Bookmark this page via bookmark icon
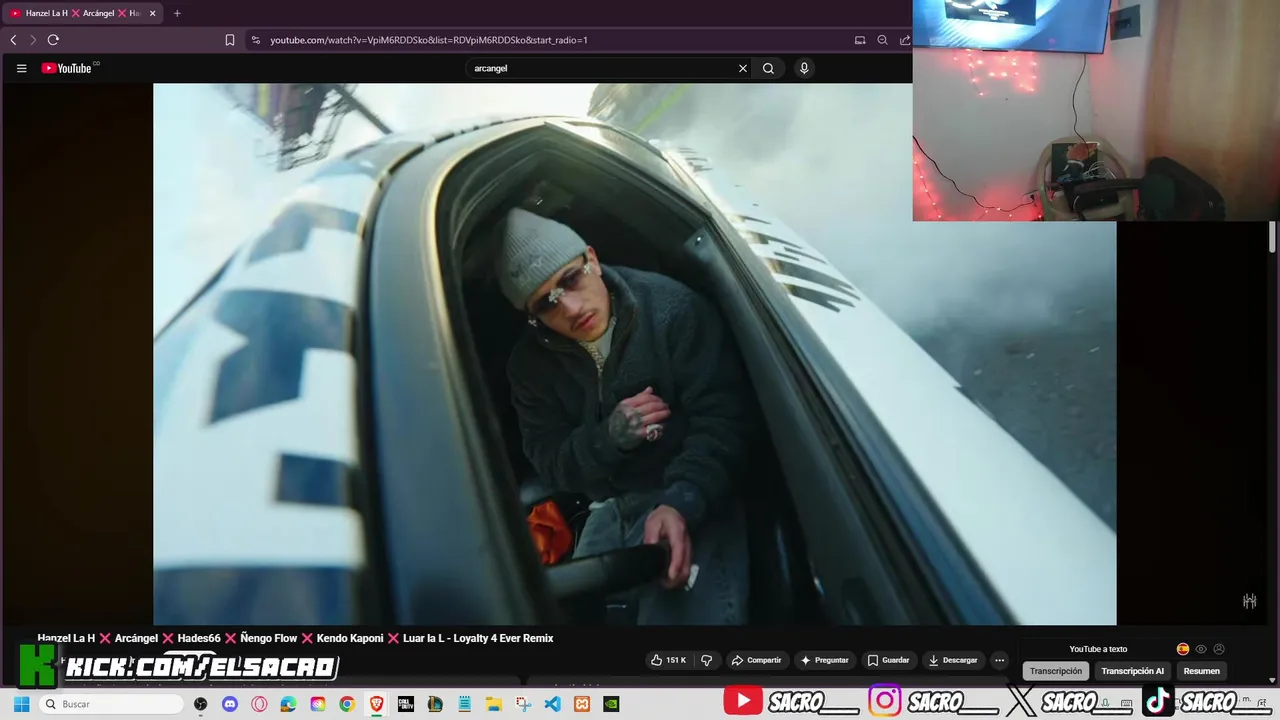Screen dimensions: 1280x720 click(x=230, y=40)
